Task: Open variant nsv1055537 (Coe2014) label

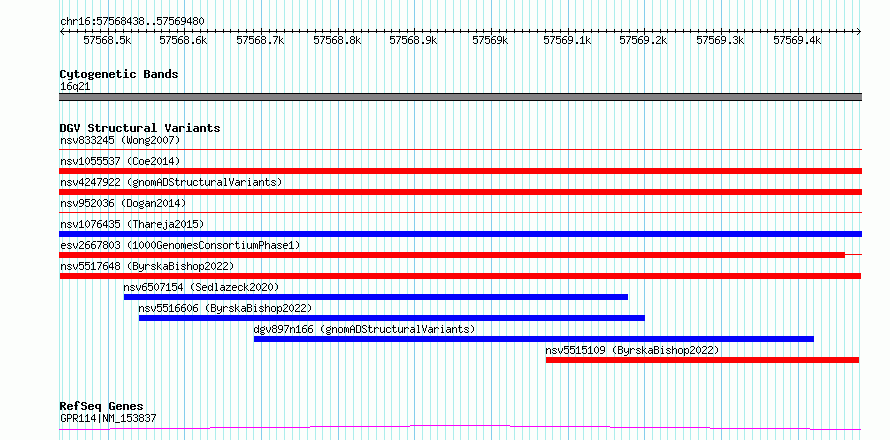Action: [x=120, y=161]
